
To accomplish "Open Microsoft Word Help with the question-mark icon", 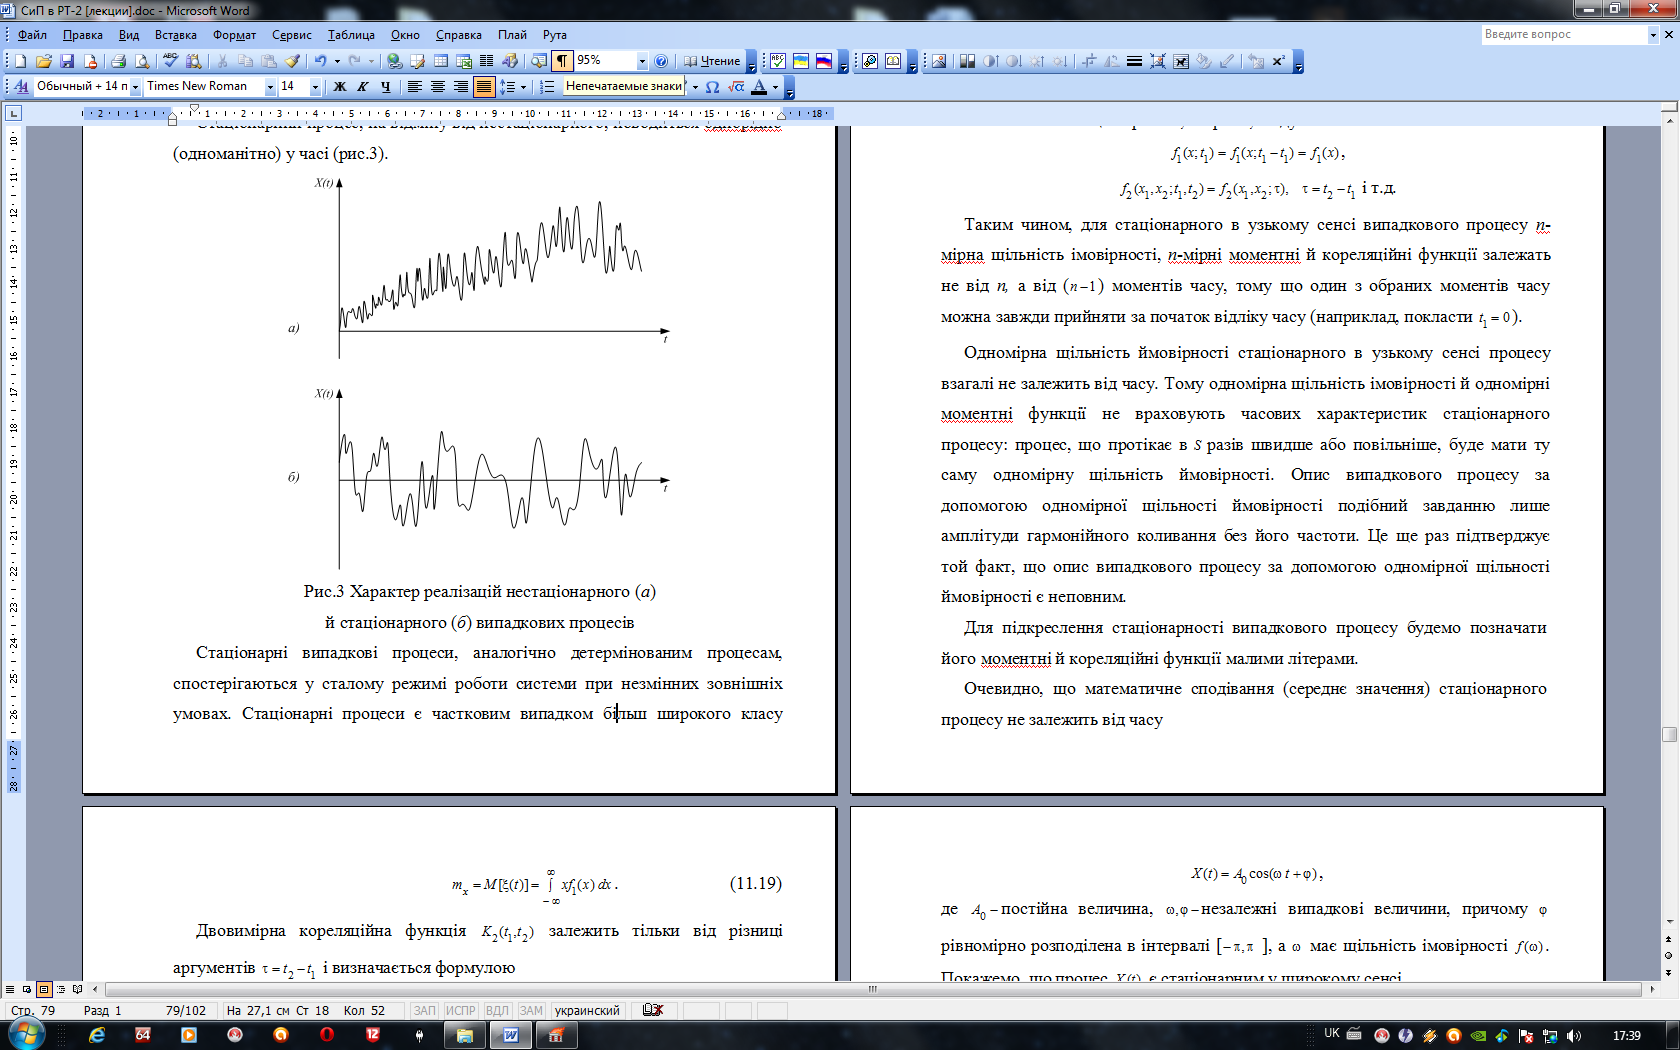I will click(x=661, y=61).
